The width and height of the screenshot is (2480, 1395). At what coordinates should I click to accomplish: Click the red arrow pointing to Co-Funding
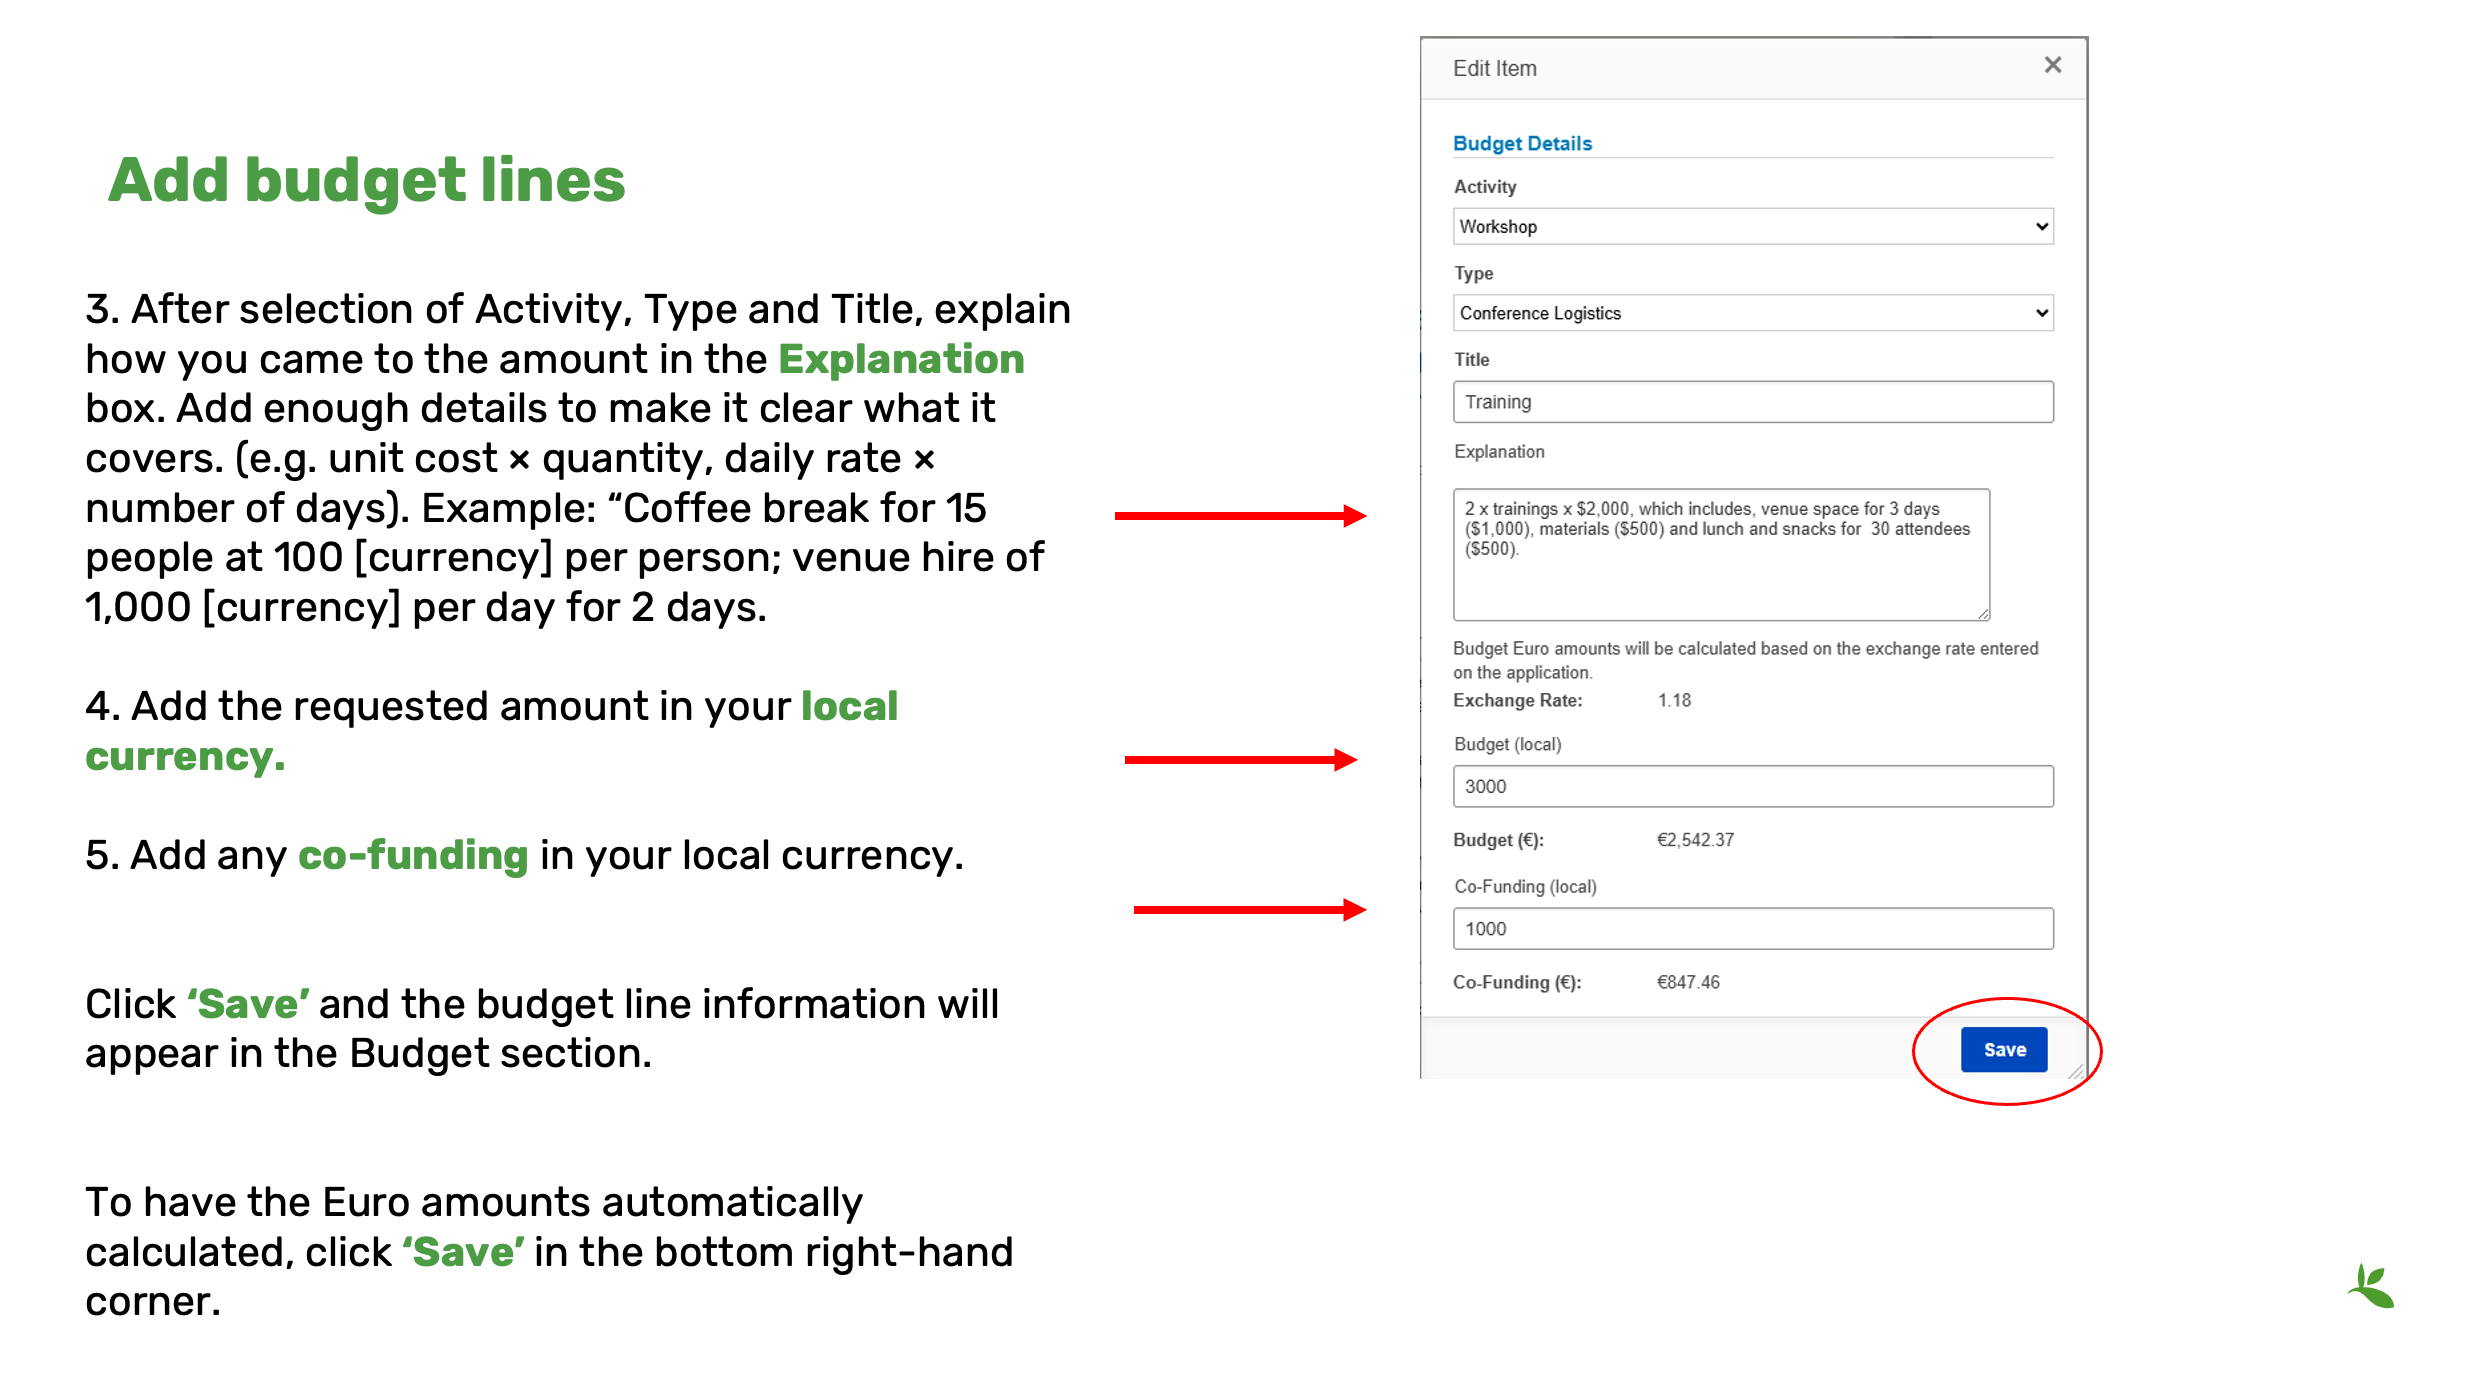pyautogui.click(x=1249, y=910)
